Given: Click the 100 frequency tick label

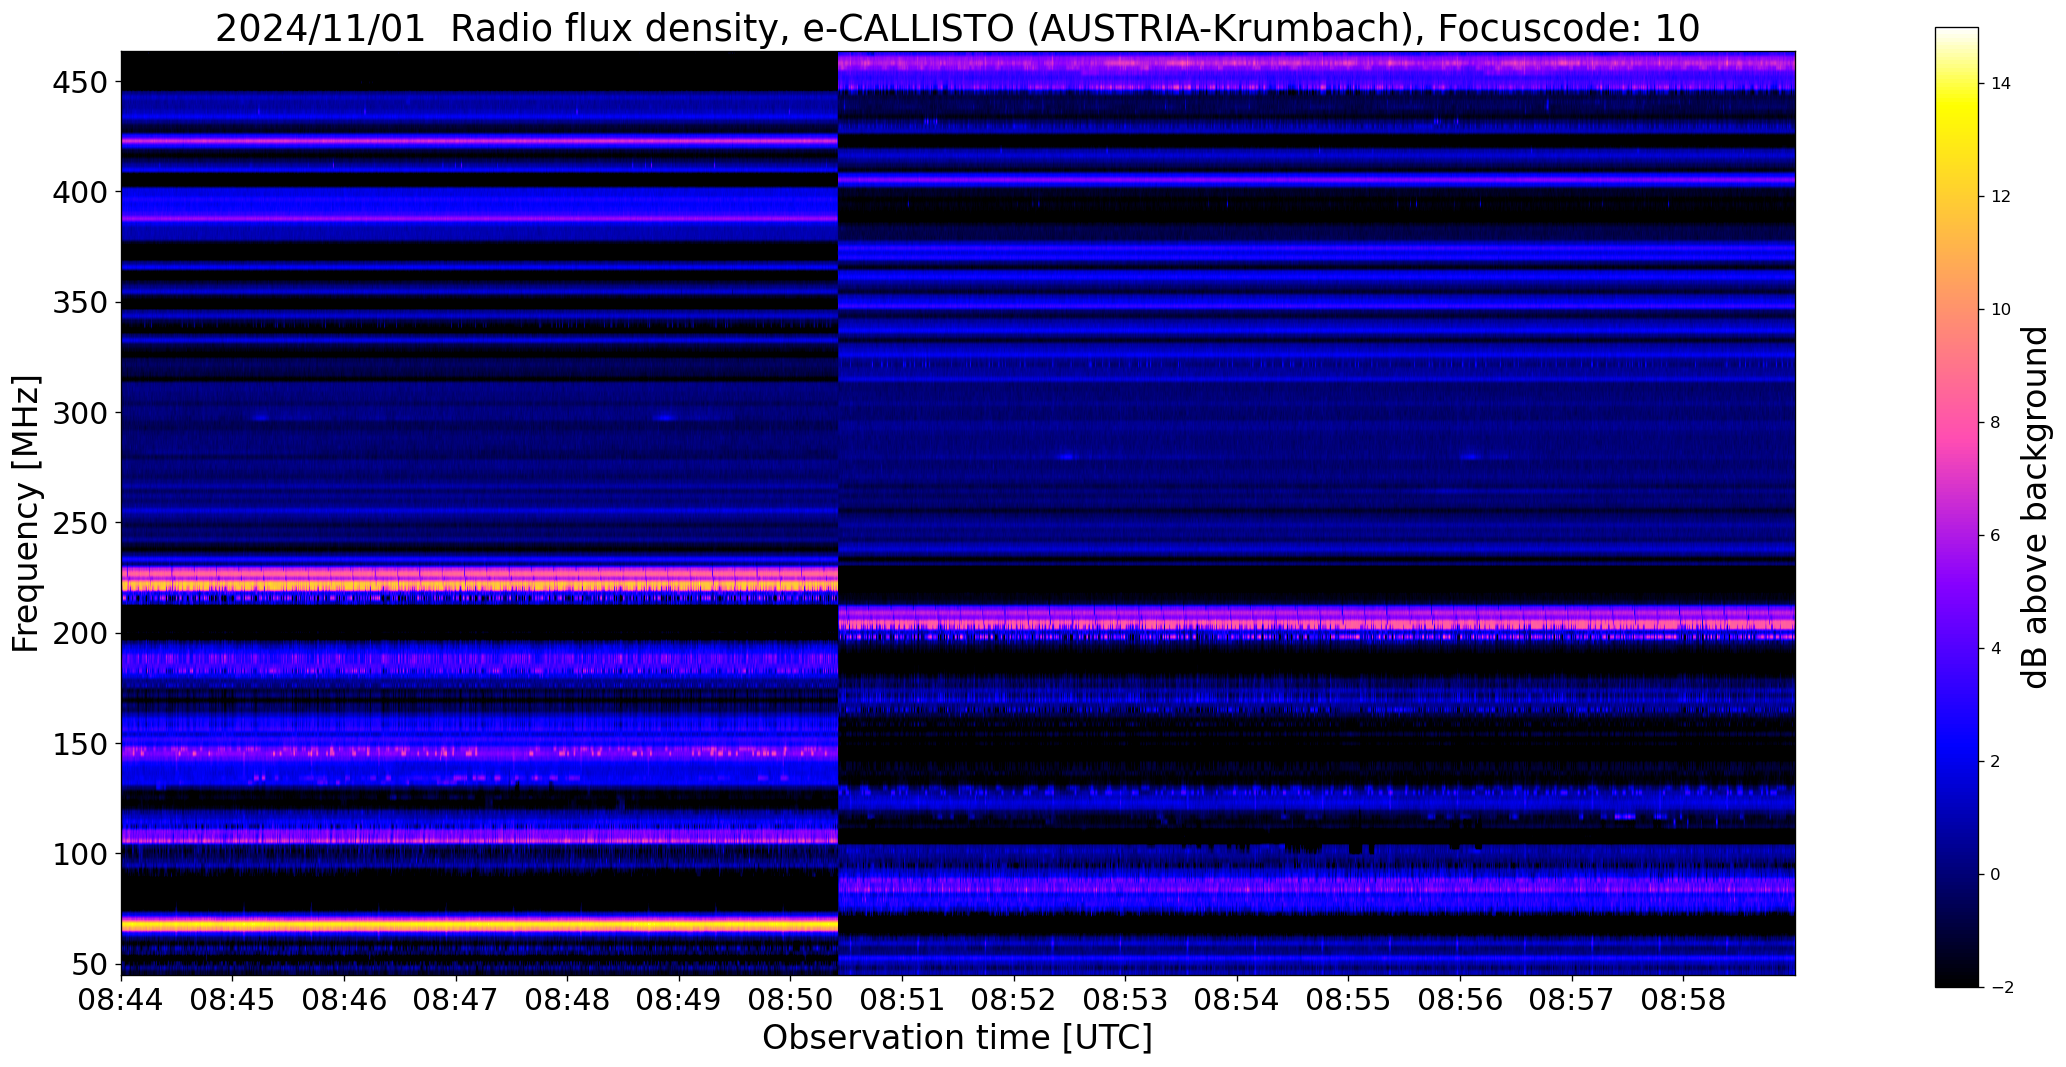Looking at the screenshot, I should tap(81, 855).
